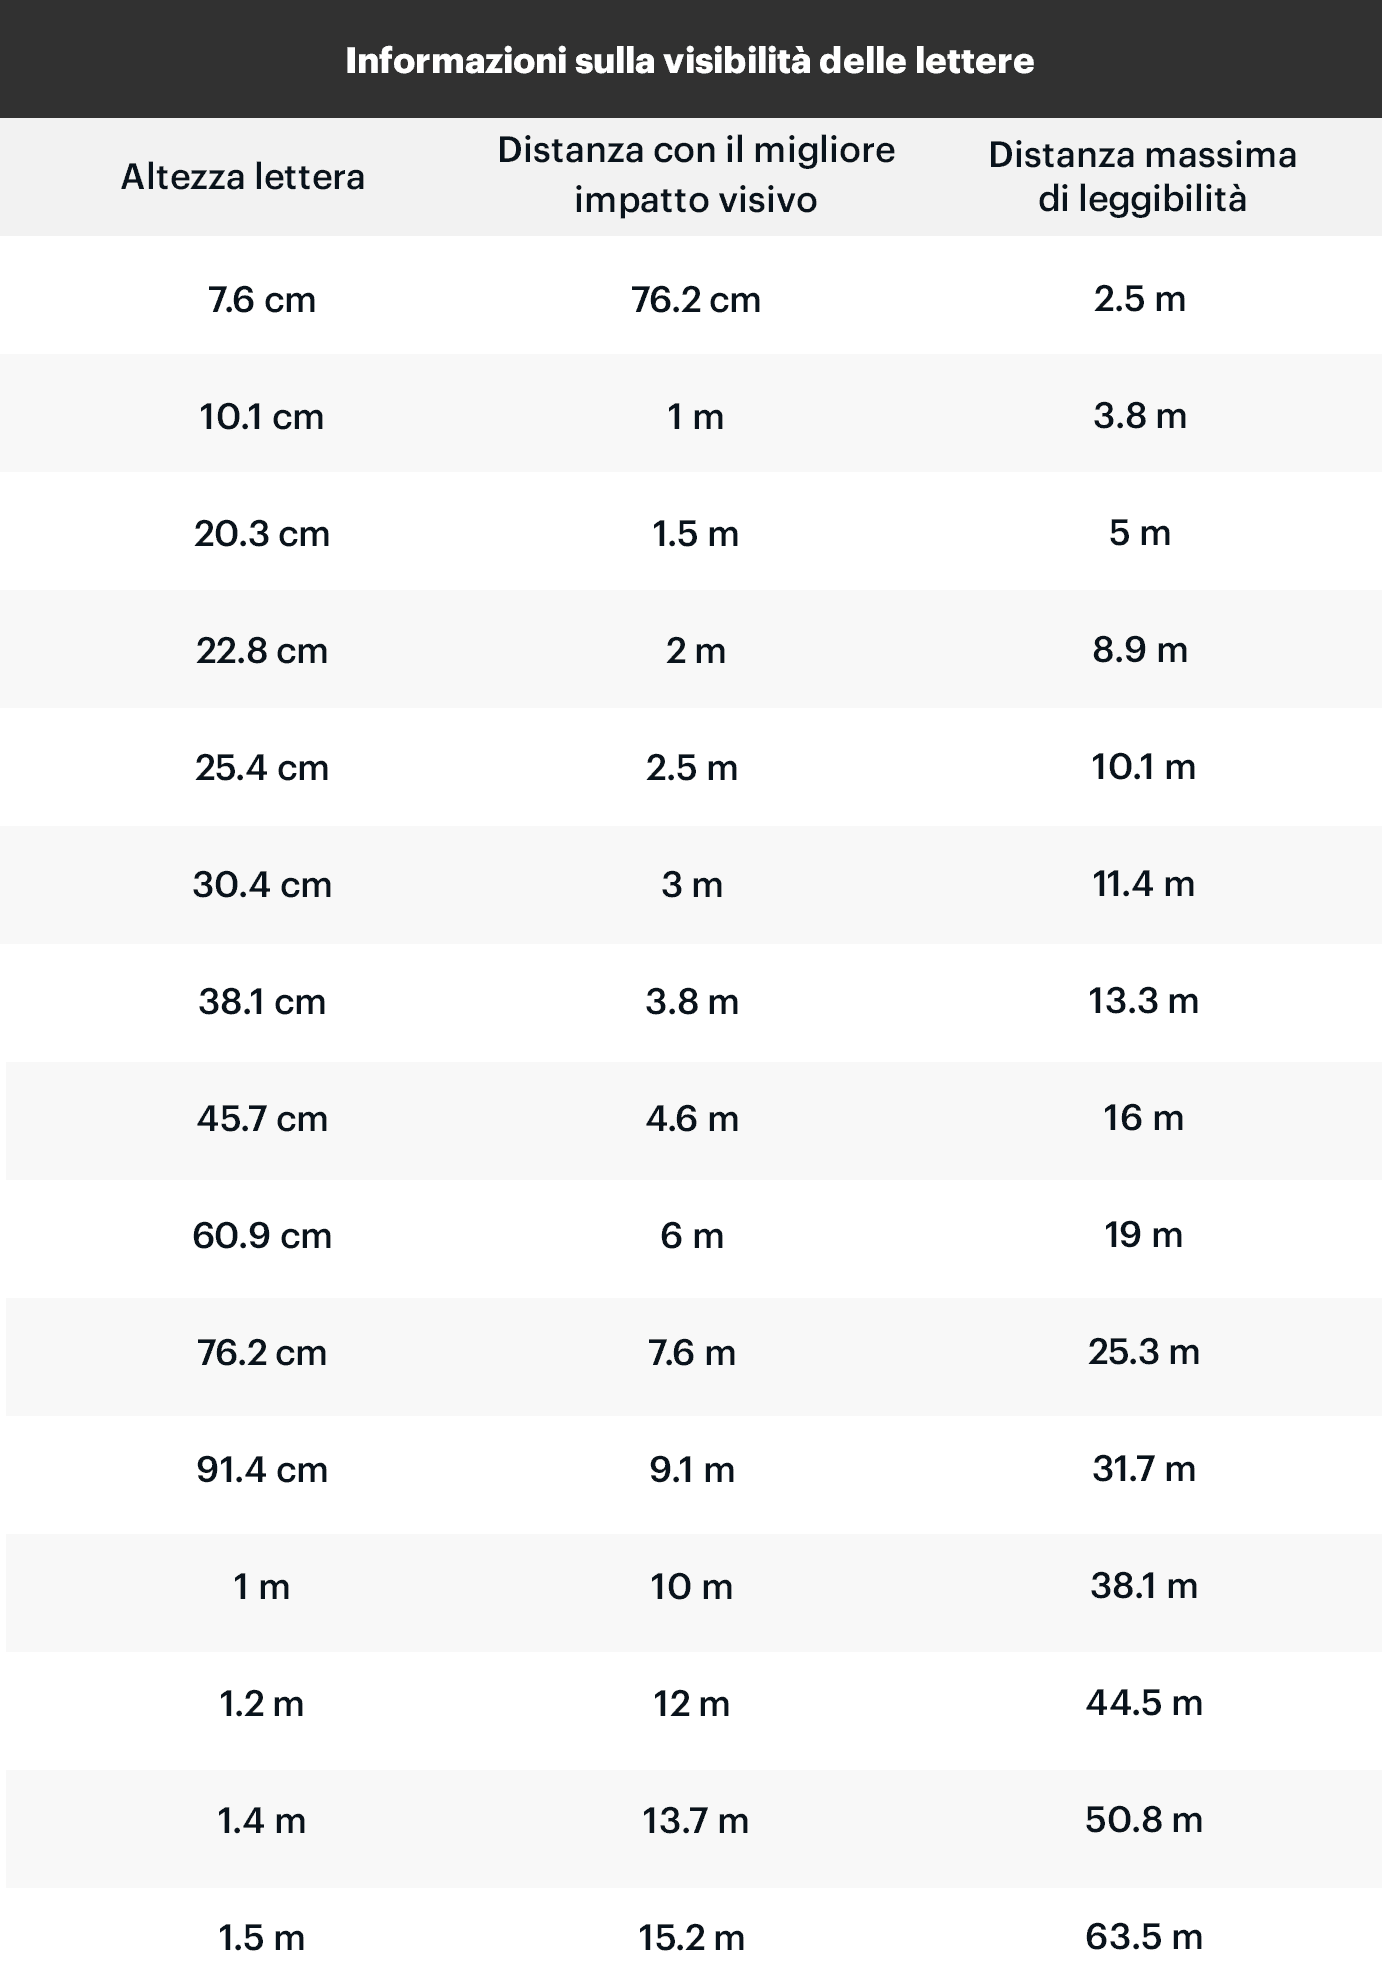Click the 13.7 m best impact distance
The height and width of the screenshot is (1968, 1382).
point(695,1820)
